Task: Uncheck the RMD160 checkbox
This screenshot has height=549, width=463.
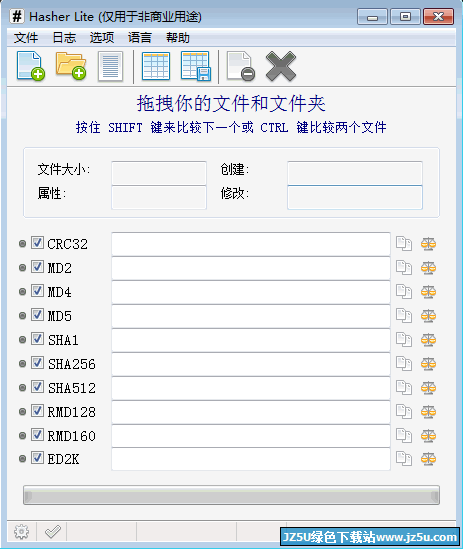Action: coord(37,435)
